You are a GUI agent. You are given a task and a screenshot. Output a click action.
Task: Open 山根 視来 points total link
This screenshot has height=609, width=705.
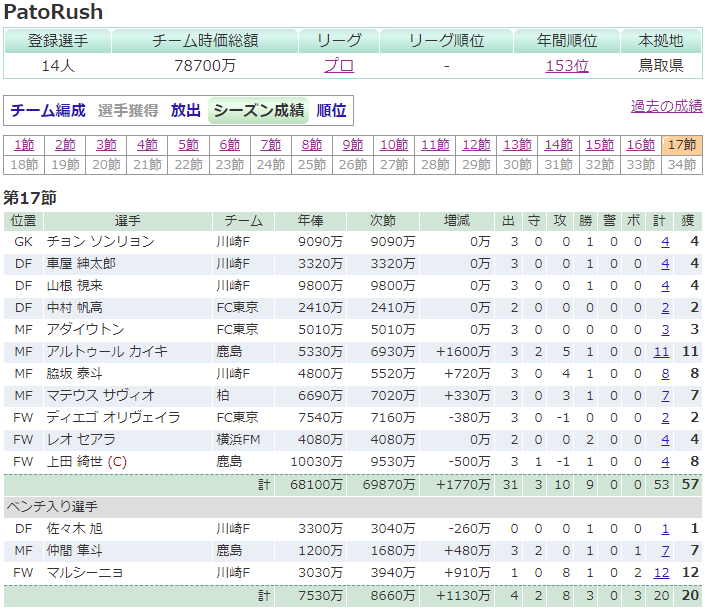pos(665,286)
